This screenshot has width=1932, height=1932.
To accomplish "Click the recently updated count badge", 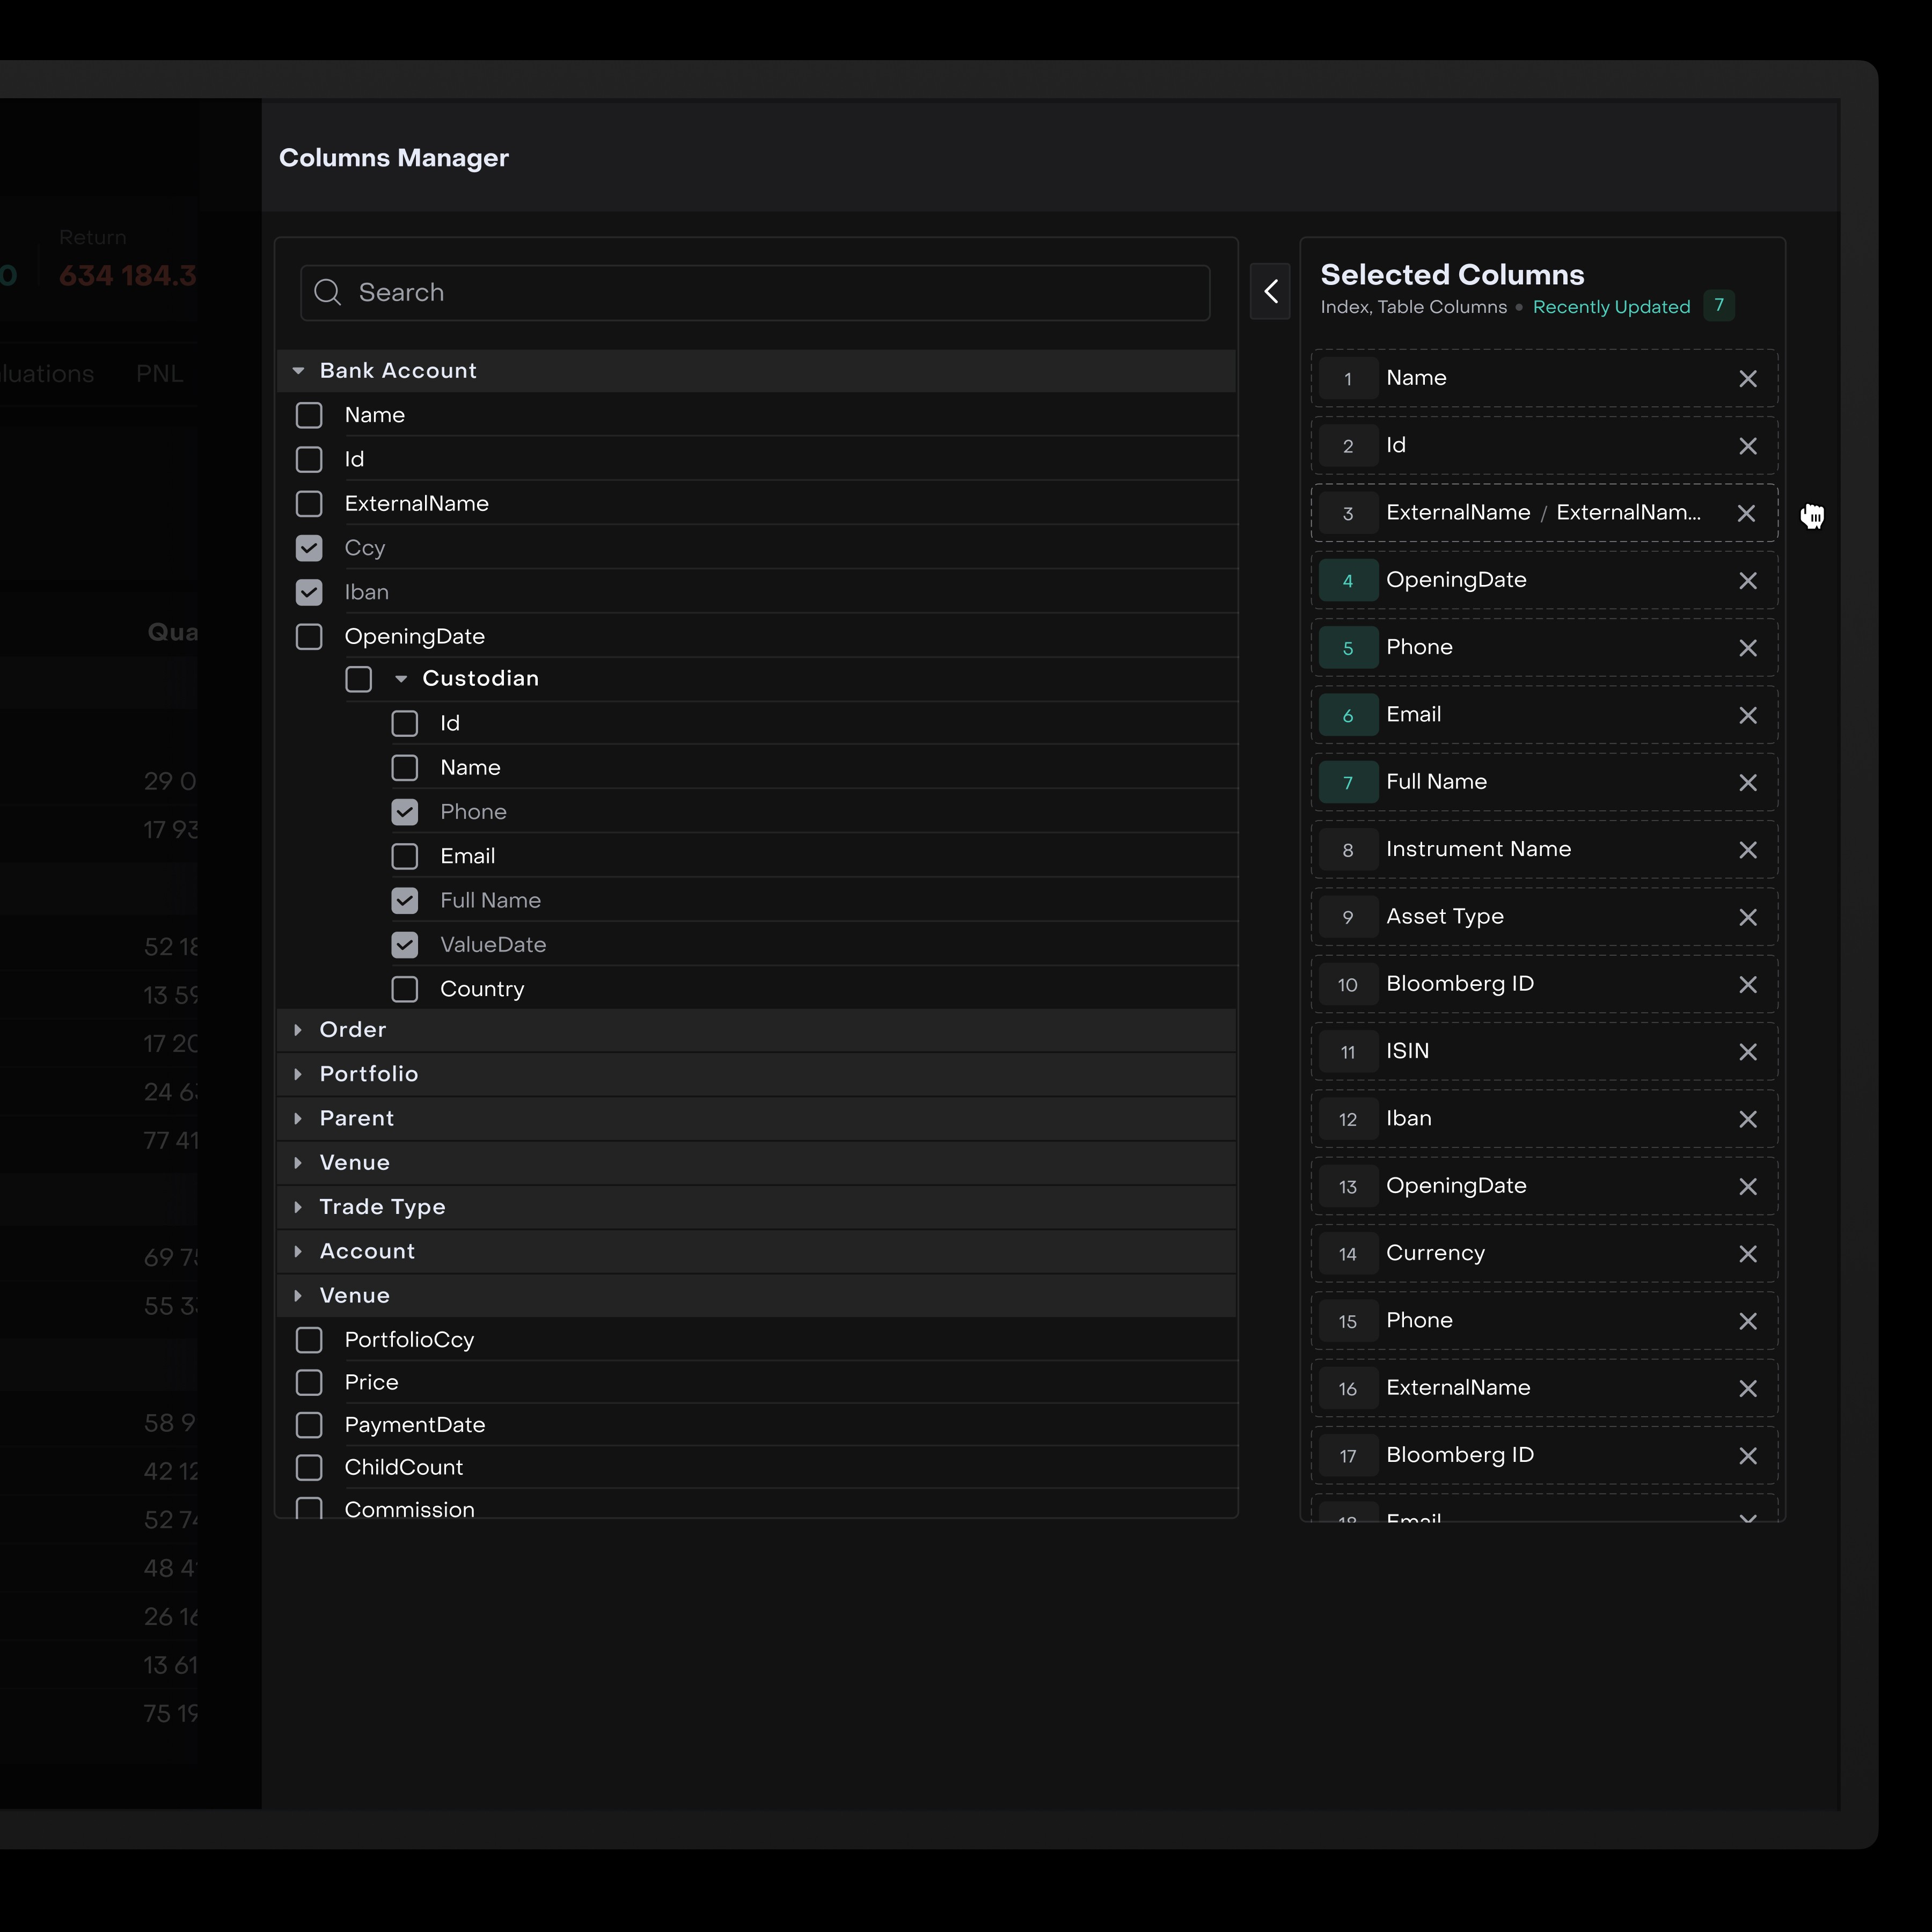I will pos(1718,306).
